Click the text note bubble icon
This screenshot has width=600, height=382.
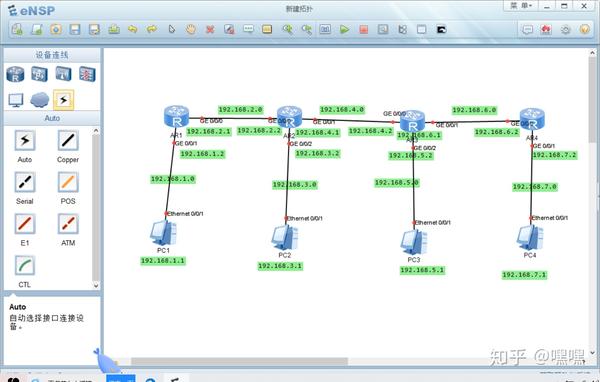click(x=248, y=29)
